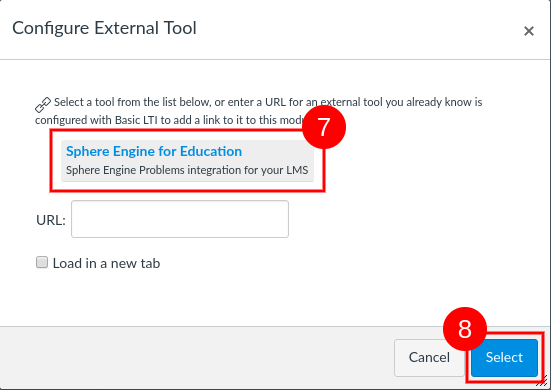This screenshot has width=551, height=390.
Task: Enable the Load in a new tab checkbox
Action: [x=42, y=262]
